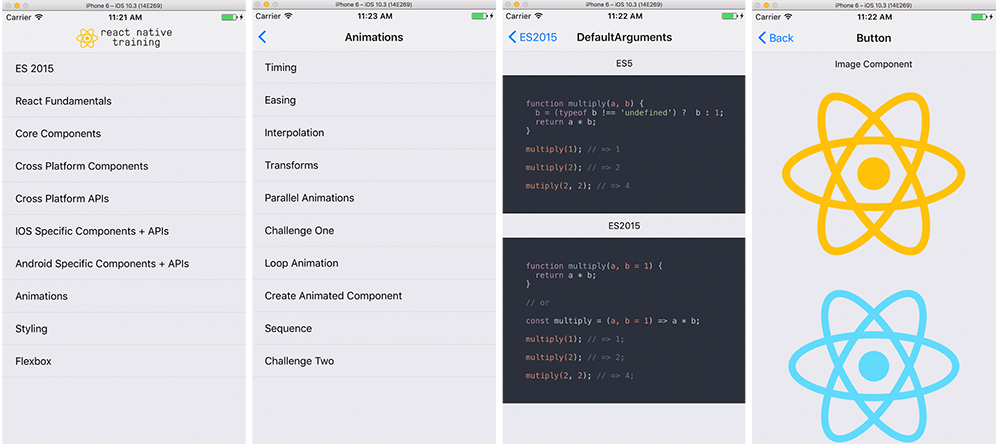Open React Fundamentals section

[x=63, y=101]
